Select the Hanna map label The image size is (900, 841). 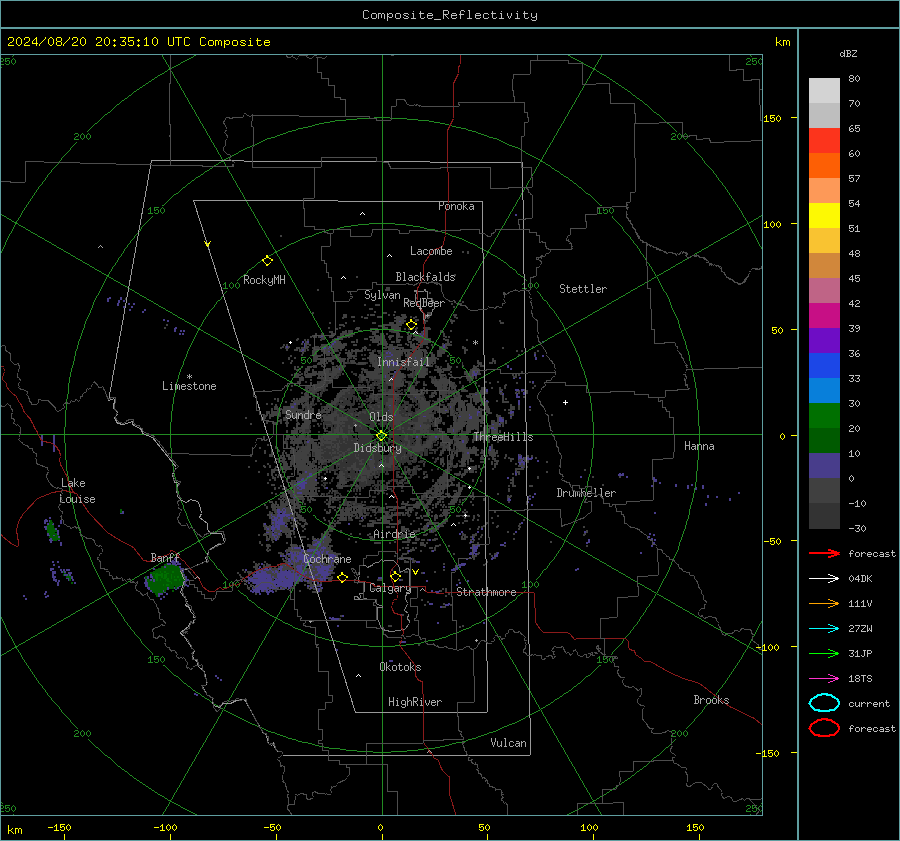click(699, 446)
